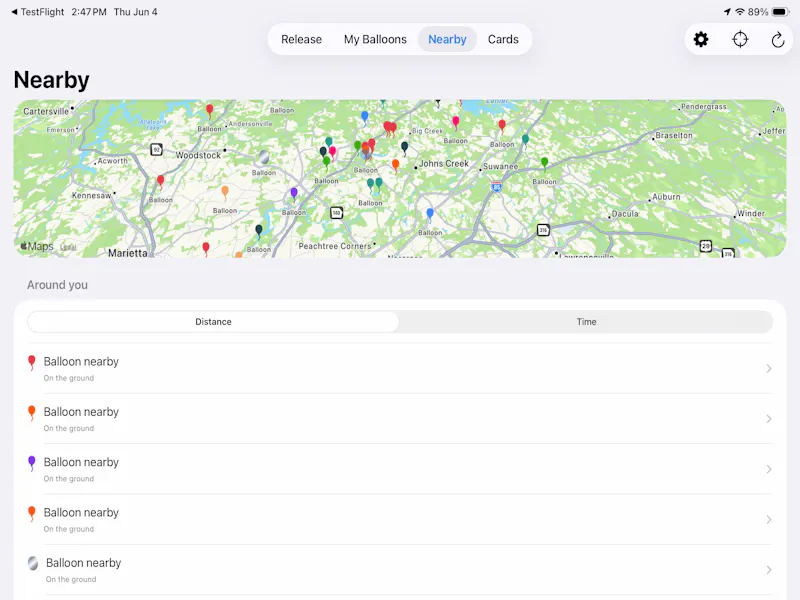800x600 pixels.
Task: Open the silver Balloon nearby row
Action: 400,569
